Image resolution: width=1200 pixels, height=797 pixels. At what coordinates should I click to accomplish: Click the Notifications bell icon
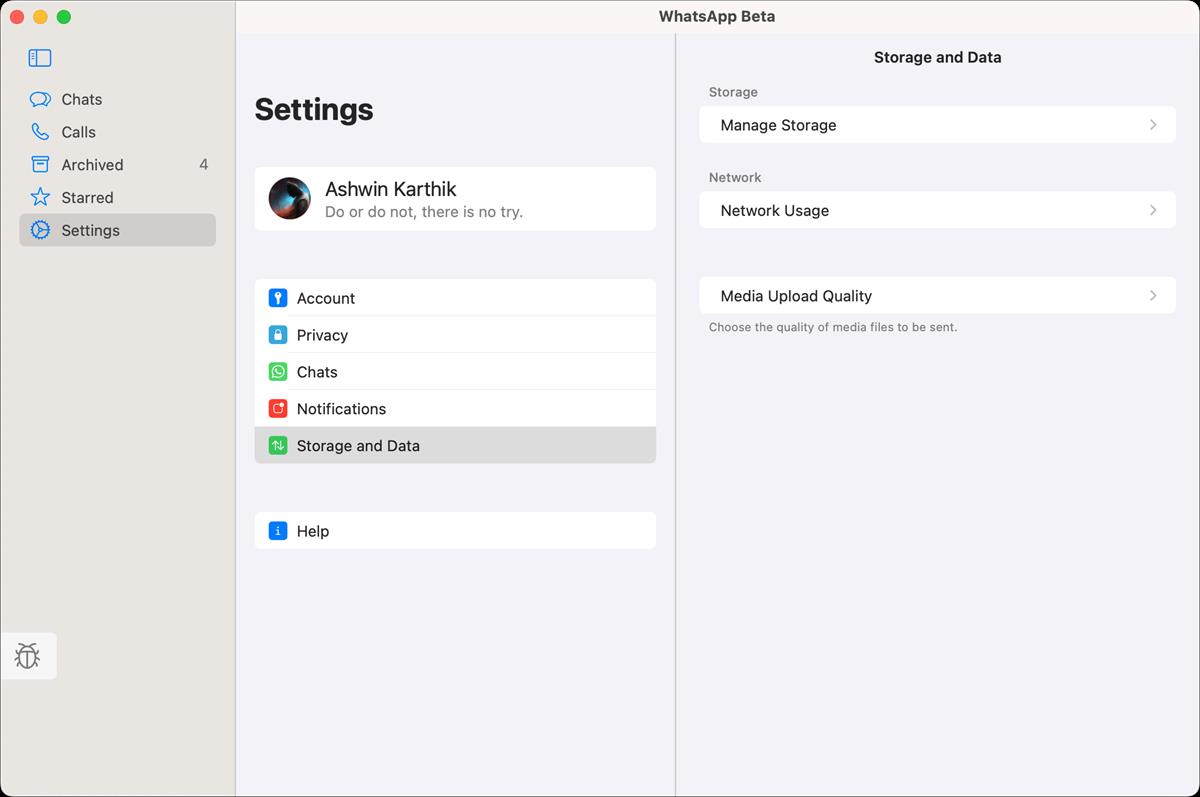(277, 408)
